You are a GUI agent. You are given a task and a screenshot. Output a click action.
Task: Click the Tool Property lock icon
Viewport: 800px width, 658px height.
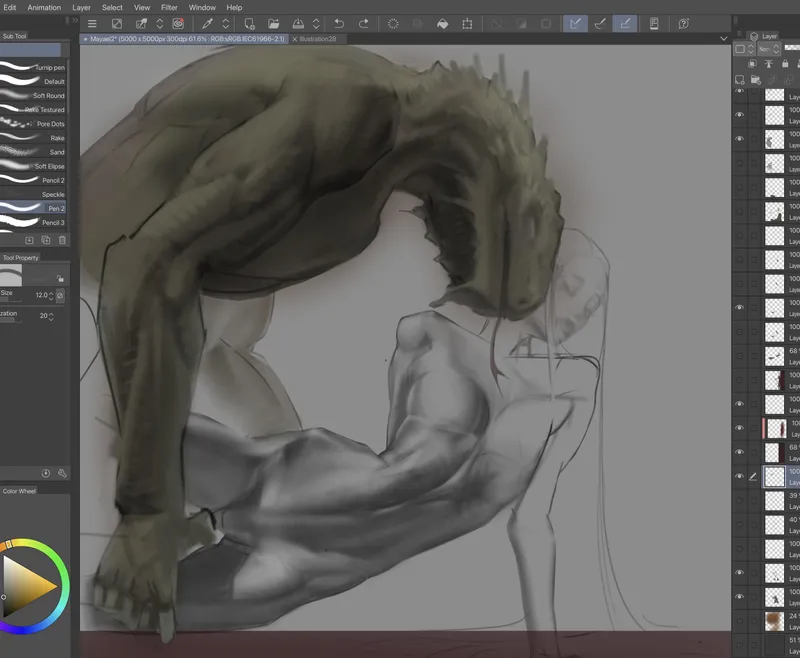click(60, 278)
